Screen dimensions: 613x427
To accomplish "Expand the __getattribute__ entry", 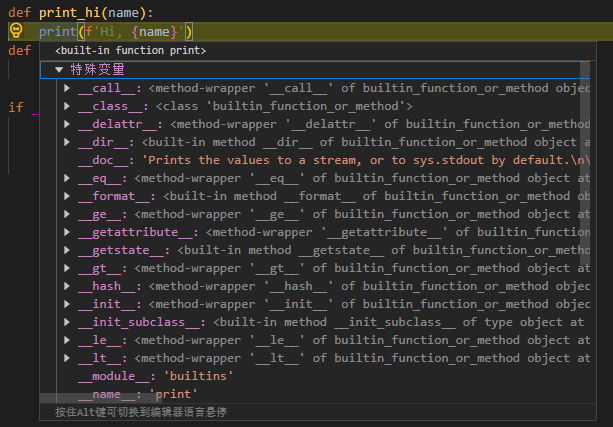I will pos(67,232).
